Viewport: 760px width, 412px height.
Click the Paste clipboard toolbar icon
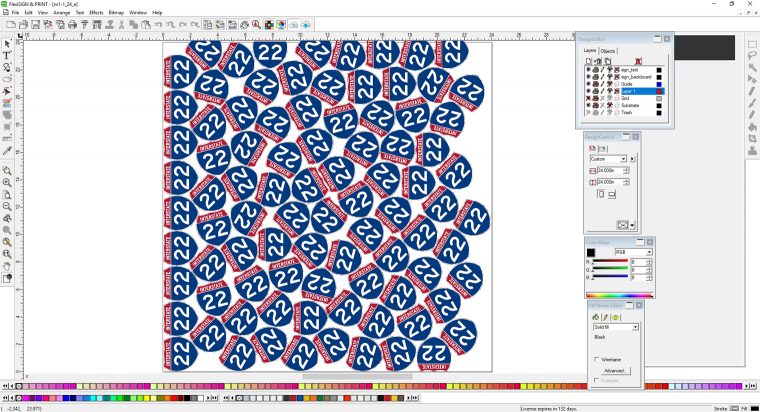(145, 25)
